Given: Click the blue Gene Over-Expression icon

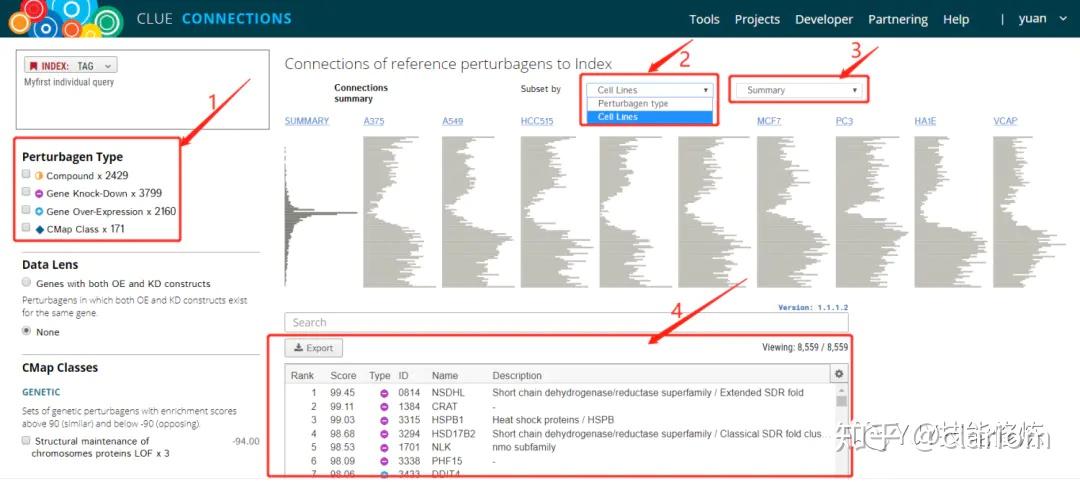Looking at the screenshot, I should (39, 211).
